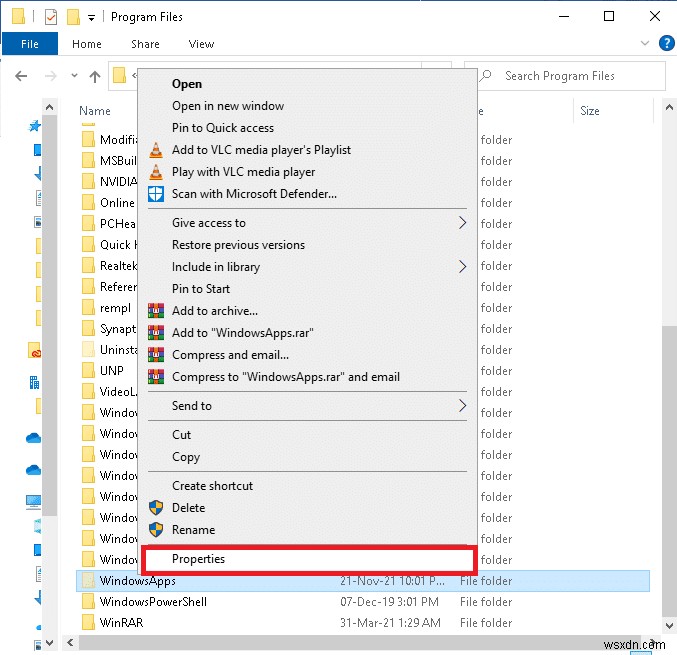The image size is (677, 655).
Task: Click the WindowsPowerShell folder icon
Action: [x=89, y=602]
